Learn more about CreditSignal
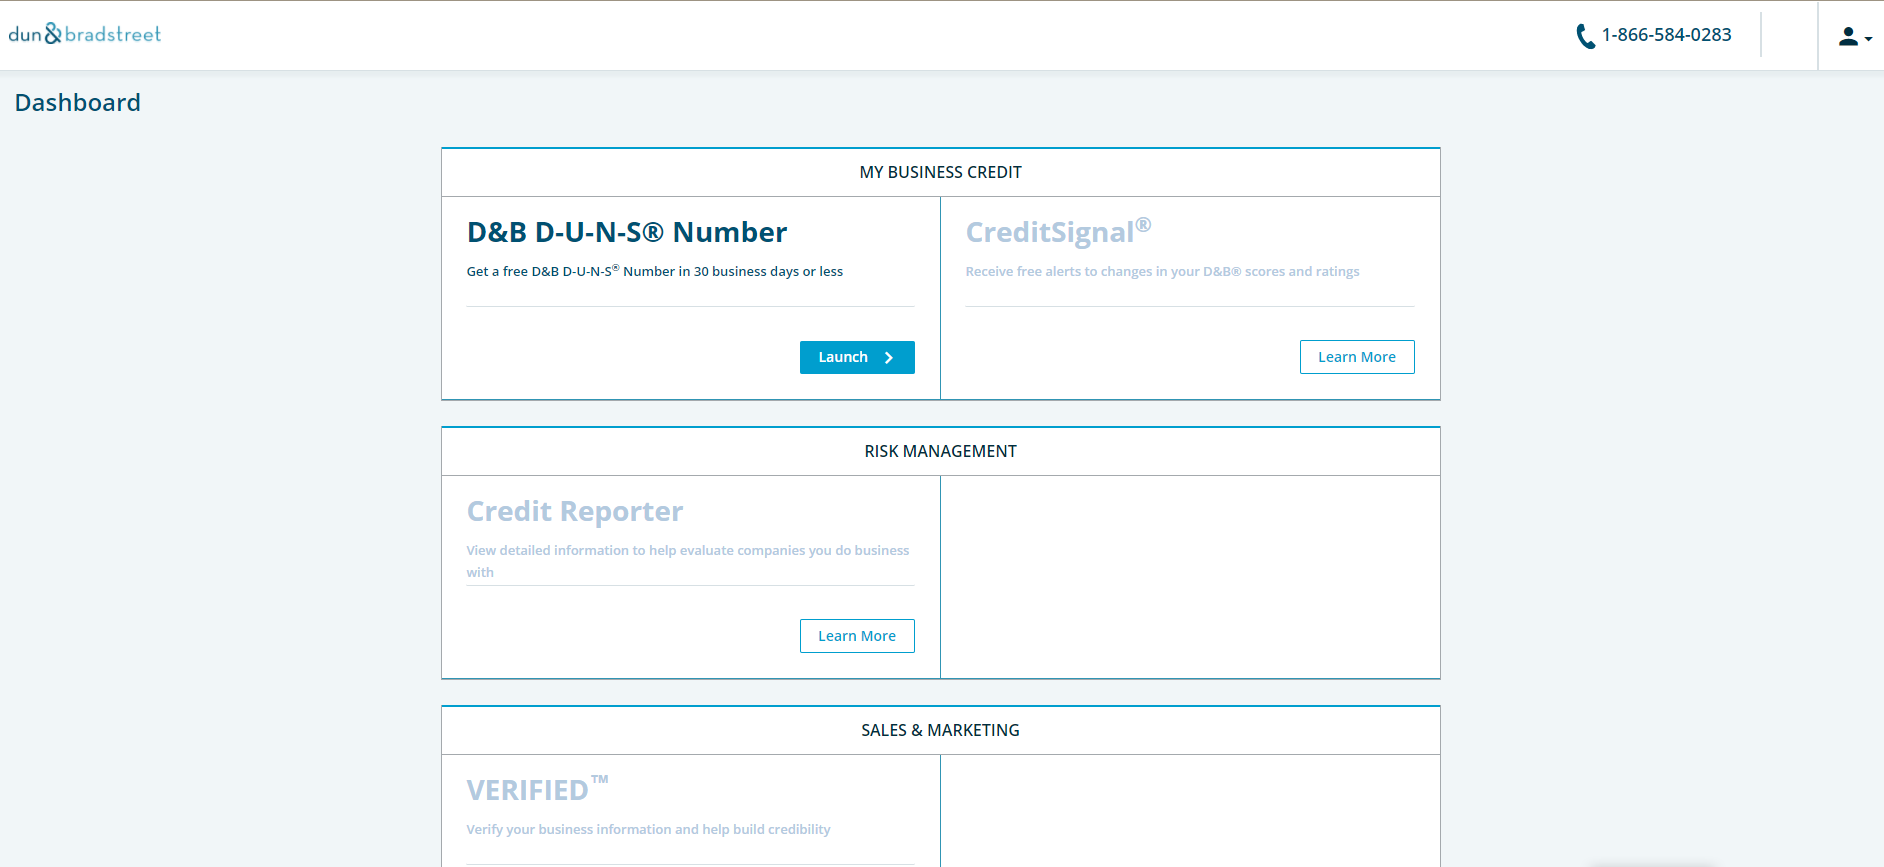The height and width of the screenshot is (867, 1884). tap(1357, 357)
